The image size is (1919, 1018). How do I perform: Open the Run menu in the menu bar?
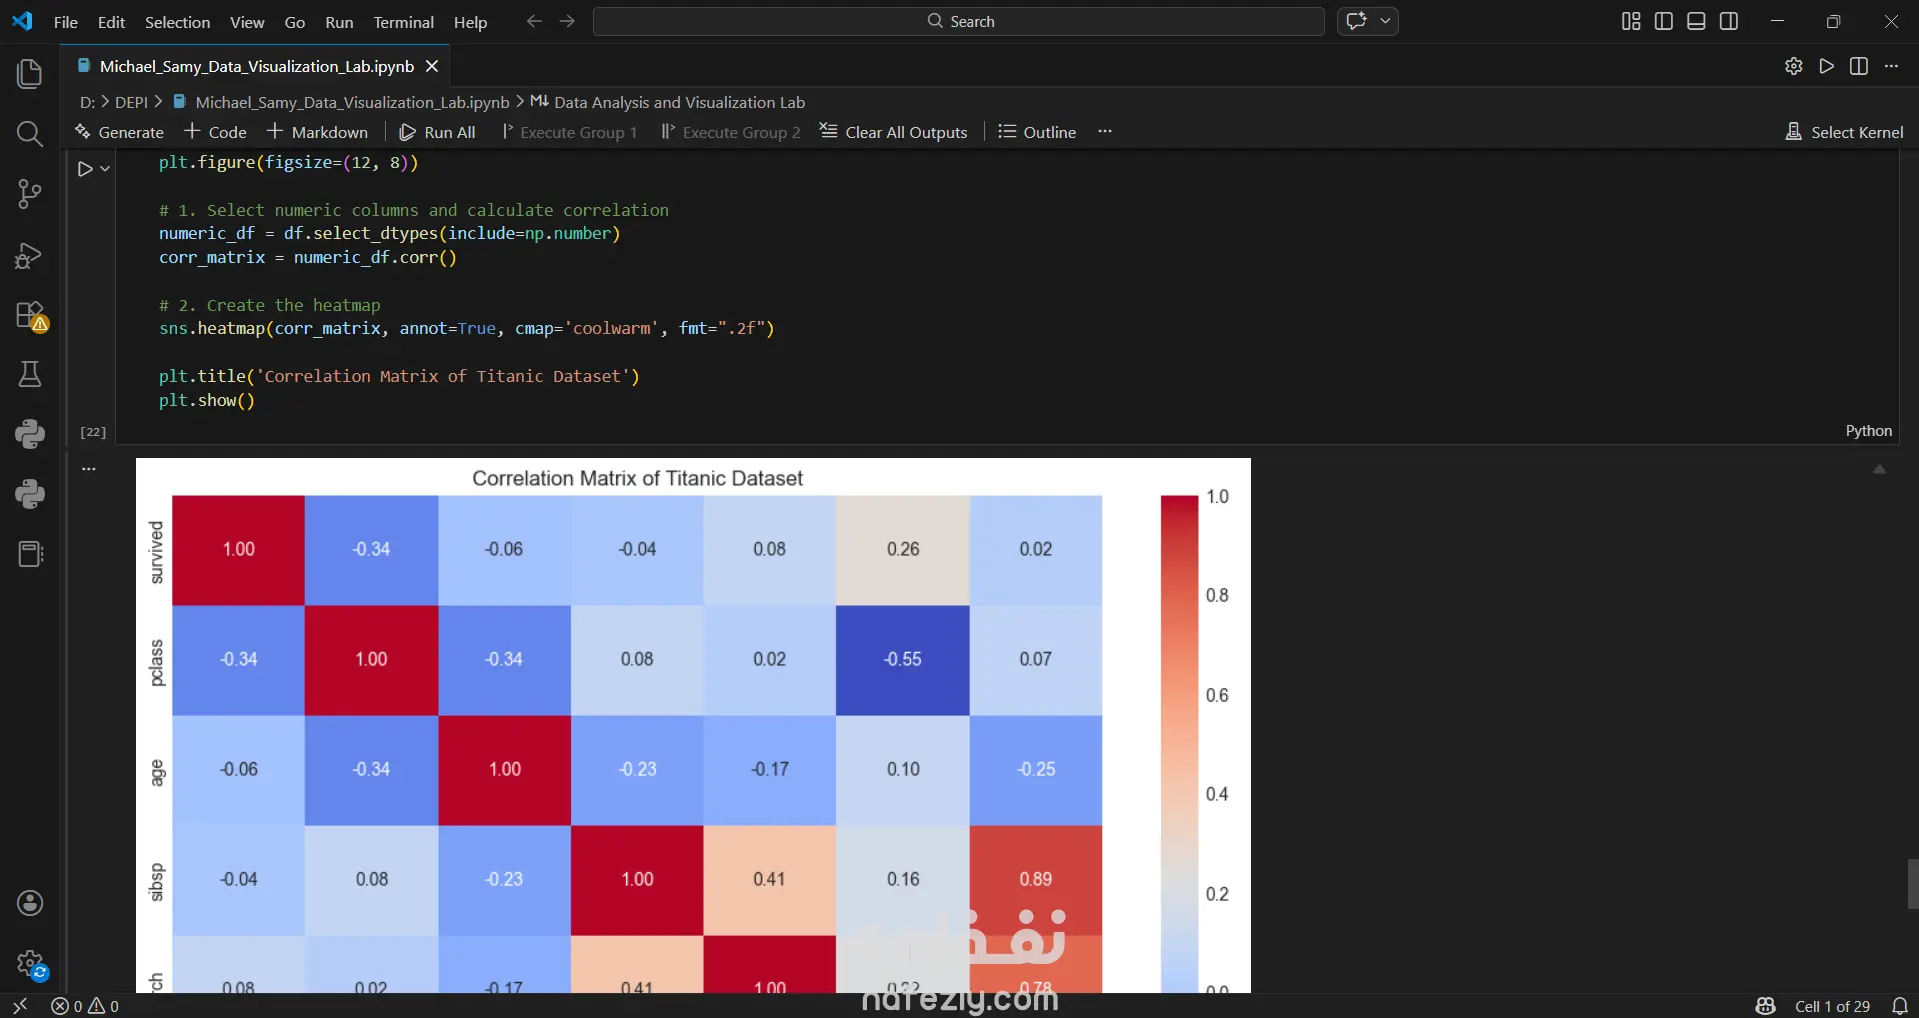coord(339,22)
